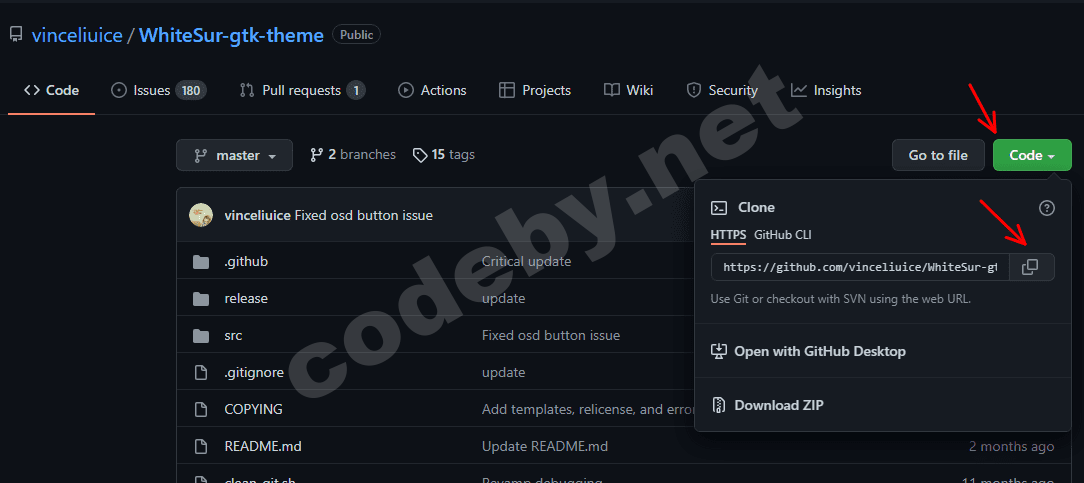Click the repository icon before vinceliuice
Screen dimensions: 1084x483
(16, 35)
